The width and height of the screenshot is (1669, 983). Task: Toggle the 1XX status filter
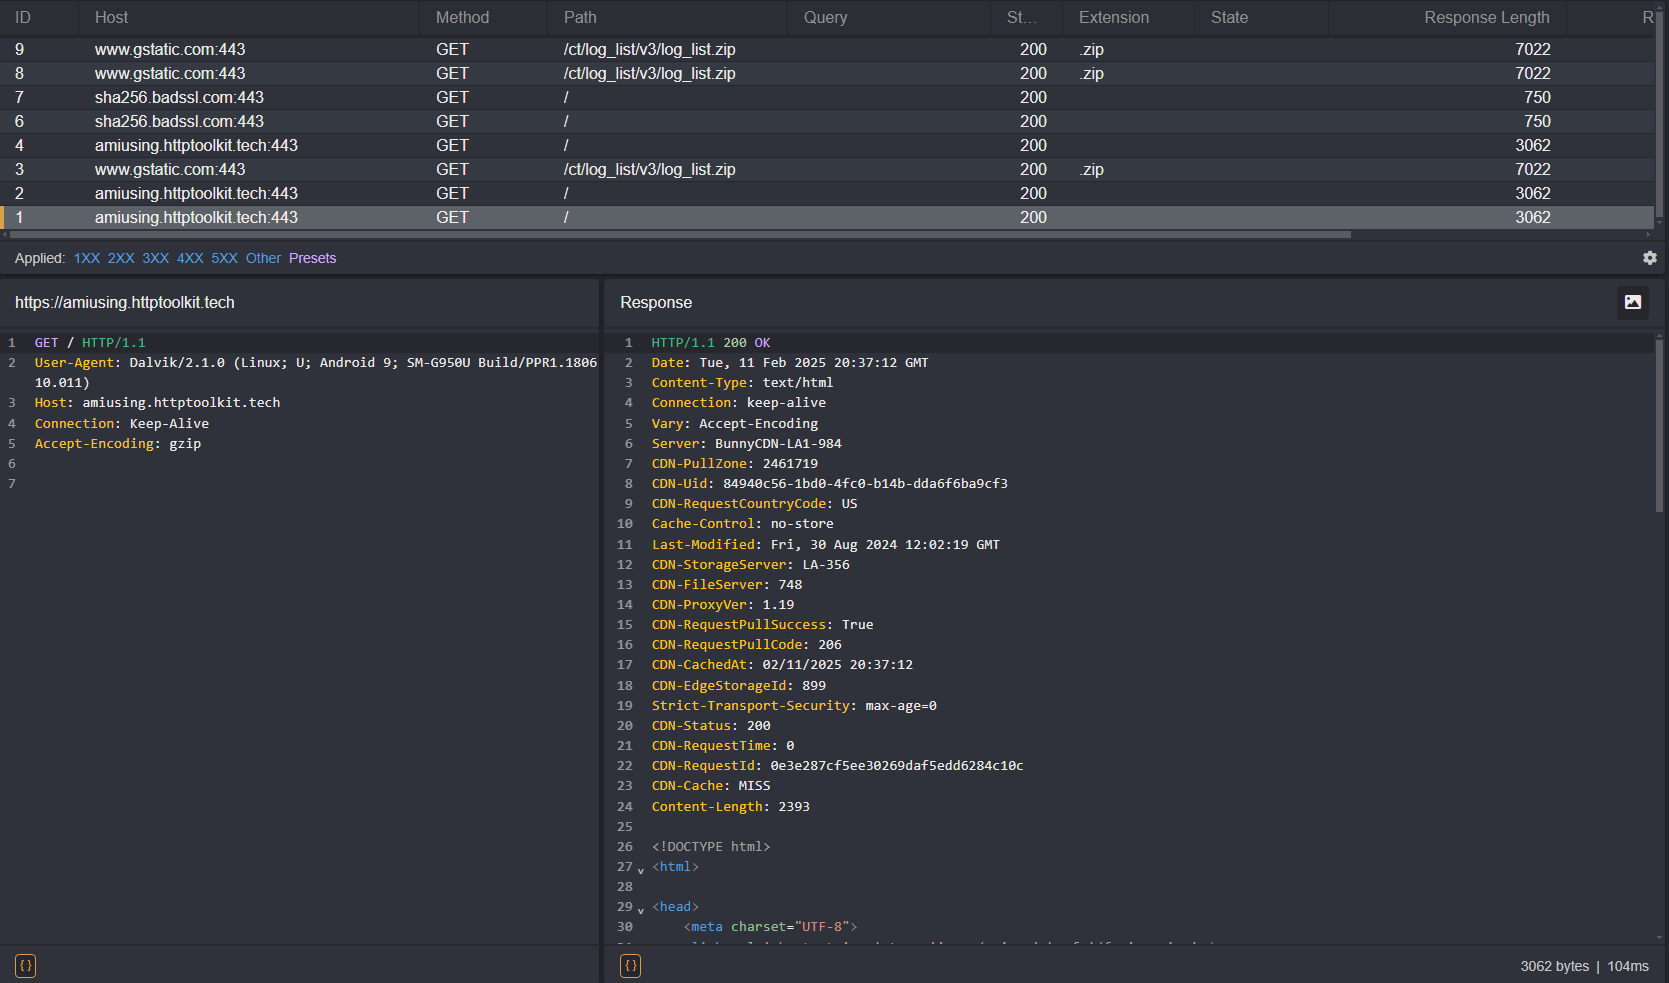pos(87,258)
